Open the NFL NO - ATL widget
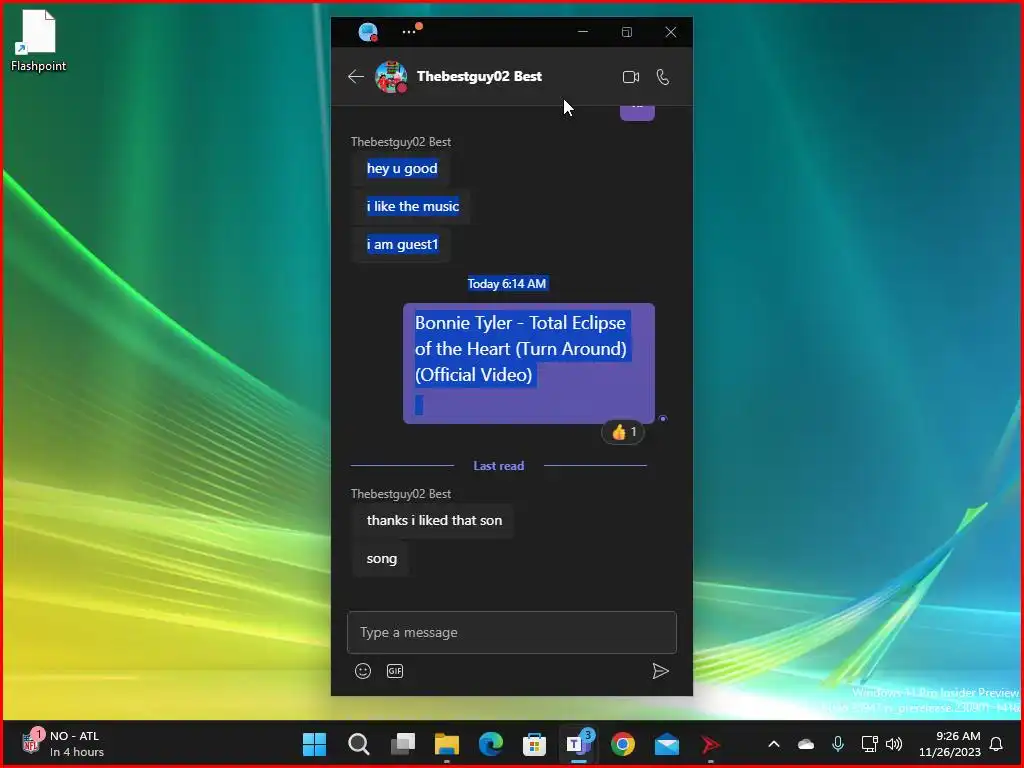1024x768 pixels. coord(62,744)
